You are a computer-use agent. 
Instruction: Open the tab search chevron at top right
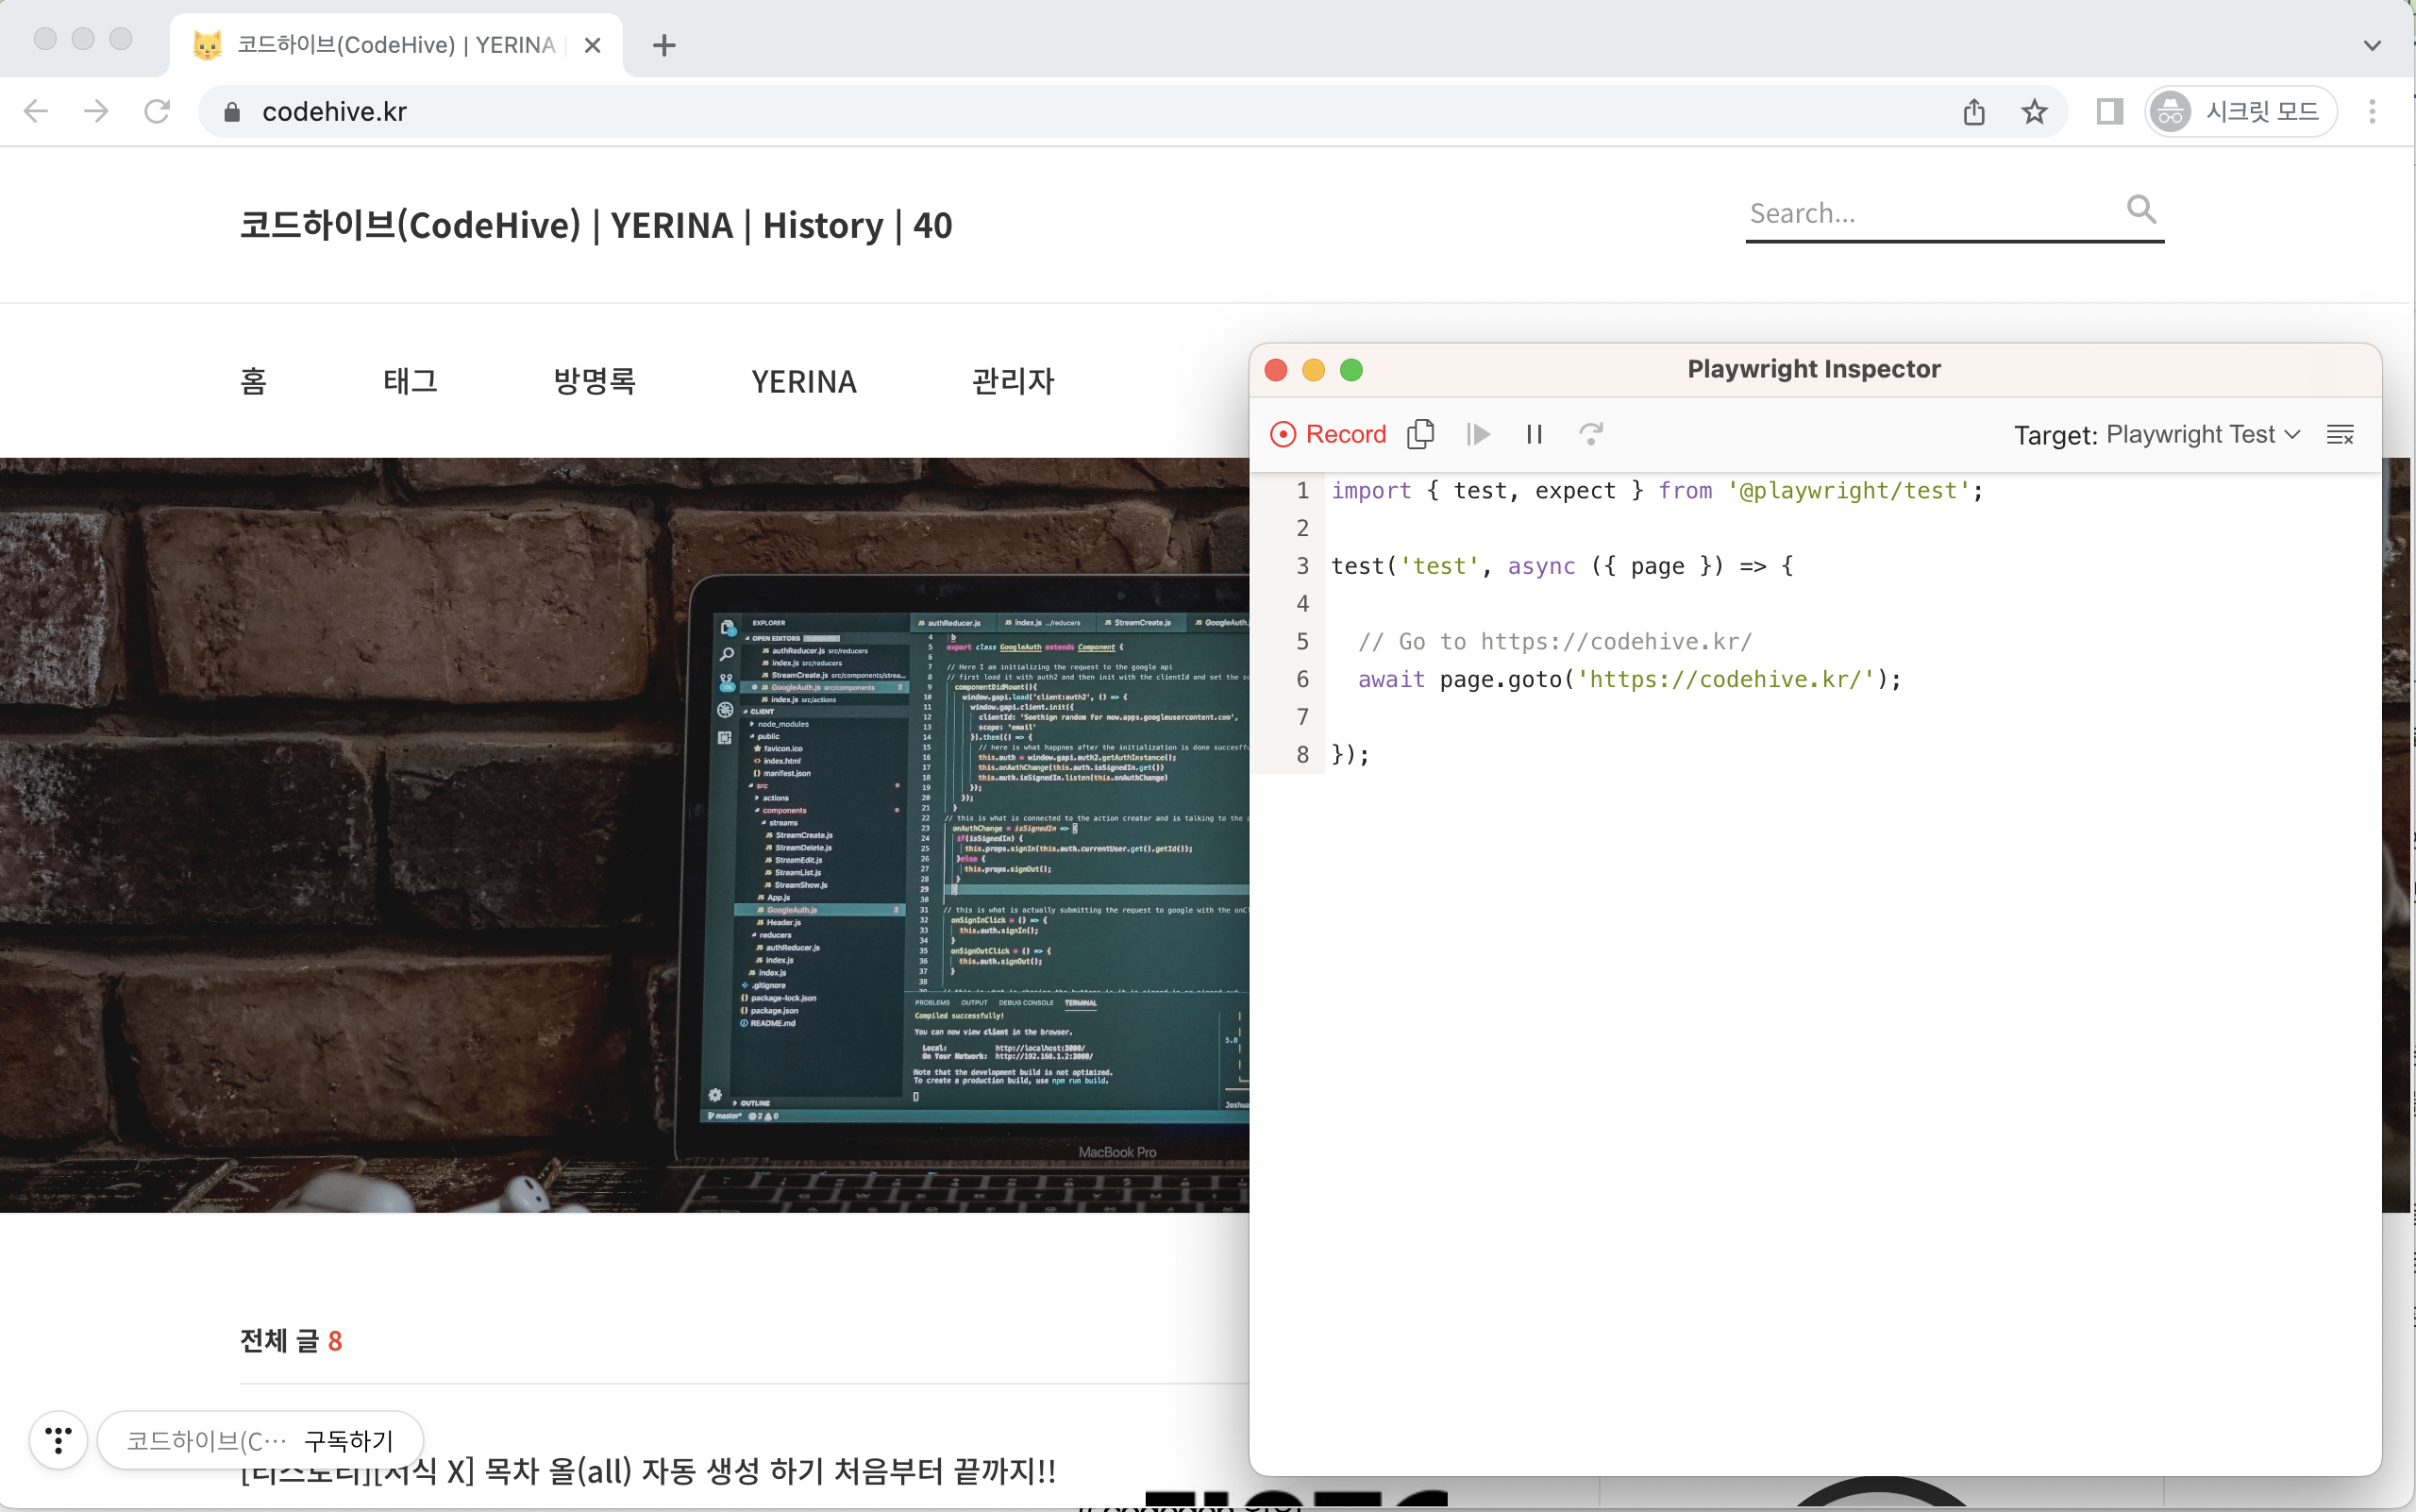pos(2371,44)
